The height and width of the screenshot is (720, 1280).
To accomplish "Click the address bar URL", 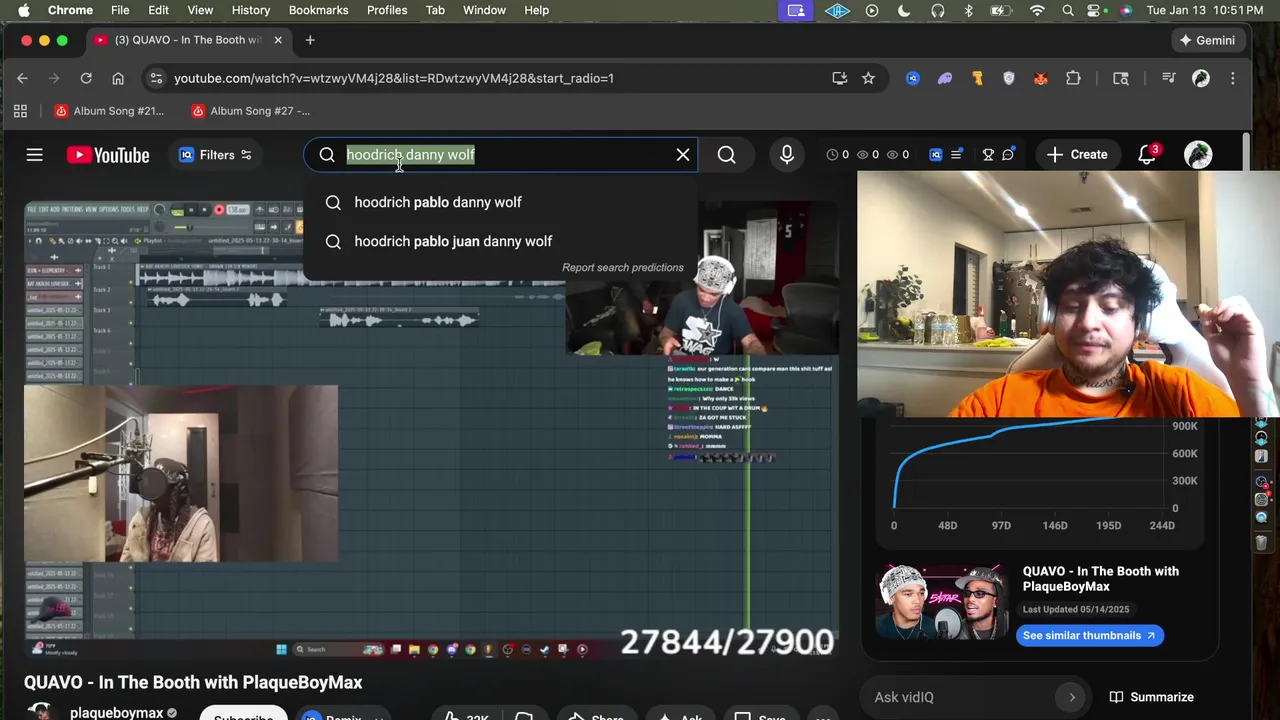I will [394, 78].
